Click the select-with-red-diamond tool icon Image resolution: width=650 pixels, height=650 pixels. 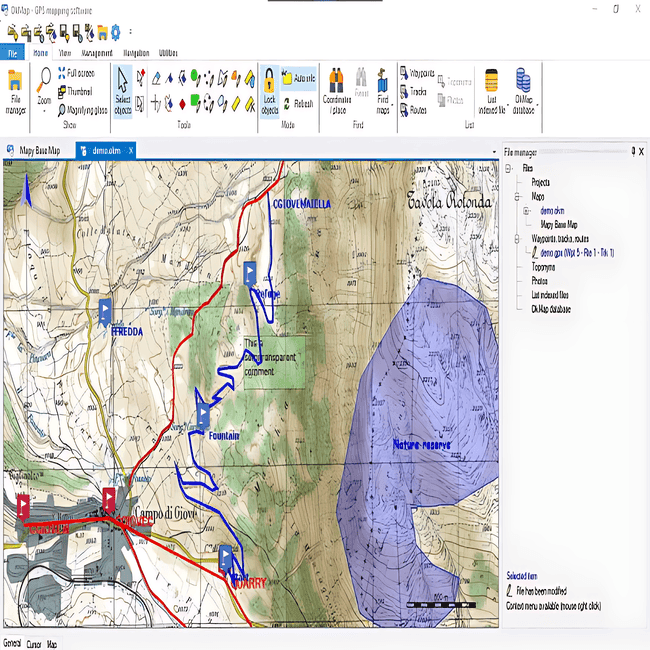pos(141,78)
